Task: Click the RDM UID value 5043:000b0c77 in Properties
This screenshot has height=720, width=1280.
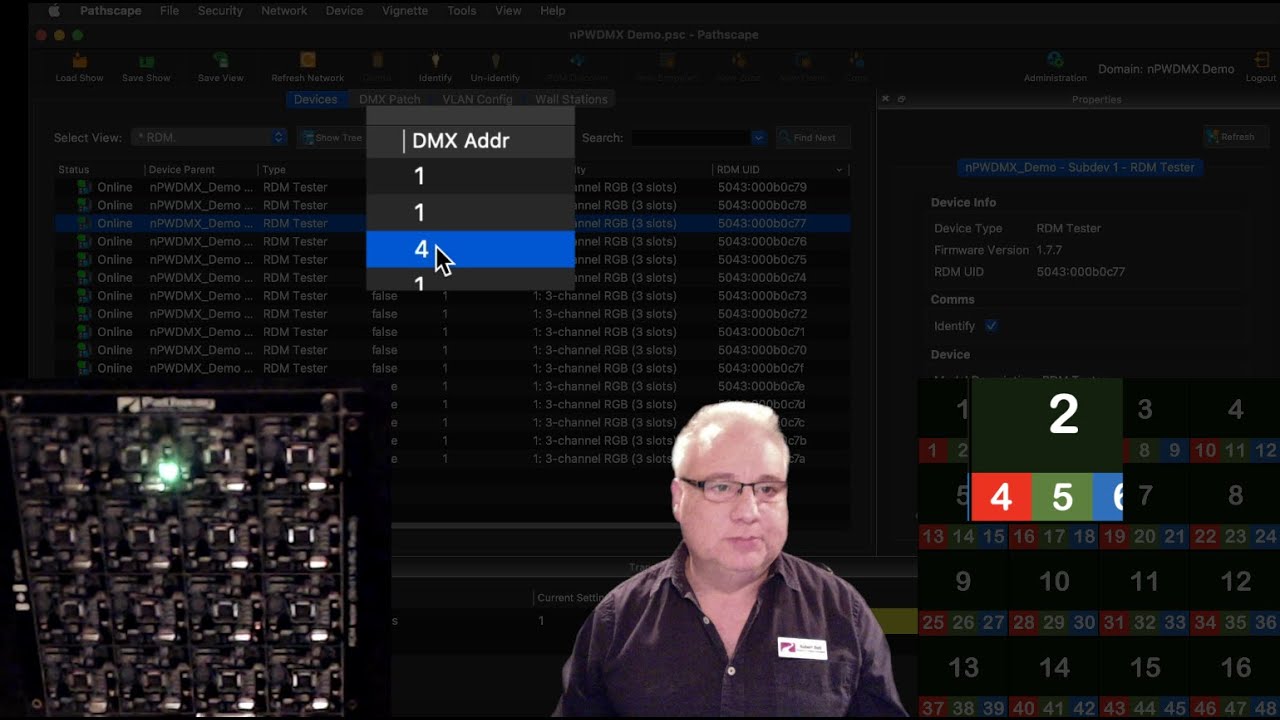Action: [1080, 272]
